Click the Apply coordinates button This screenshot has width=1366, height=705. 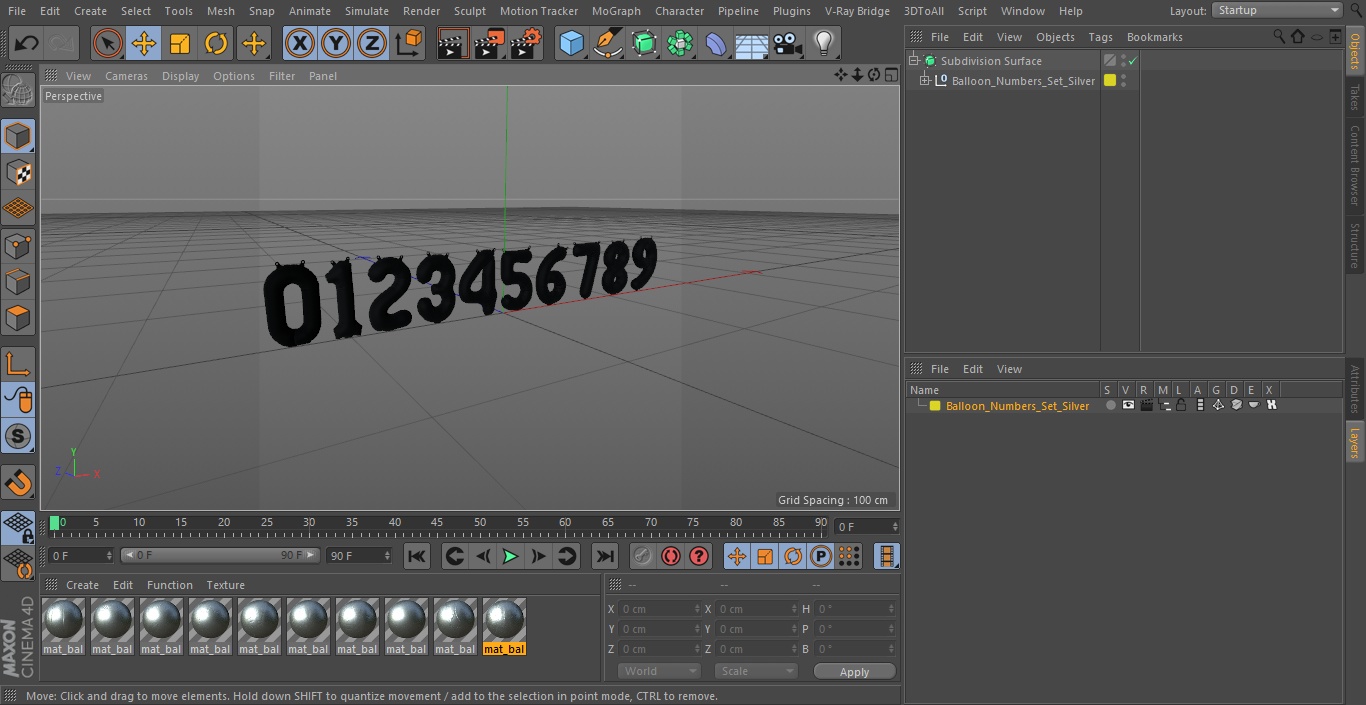tap(854, 672)
